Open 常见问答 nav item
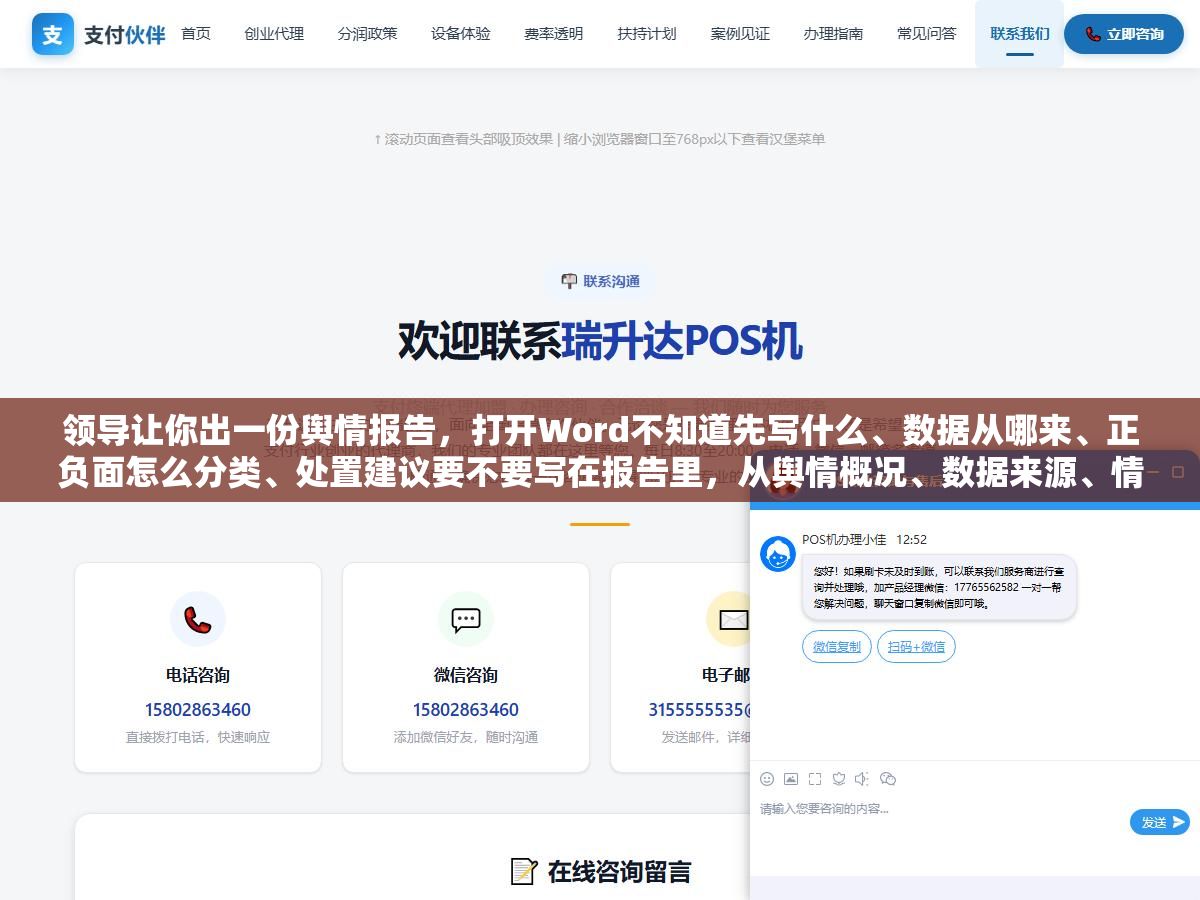Screen dimensions: 1200x900 tap(927, 34)
